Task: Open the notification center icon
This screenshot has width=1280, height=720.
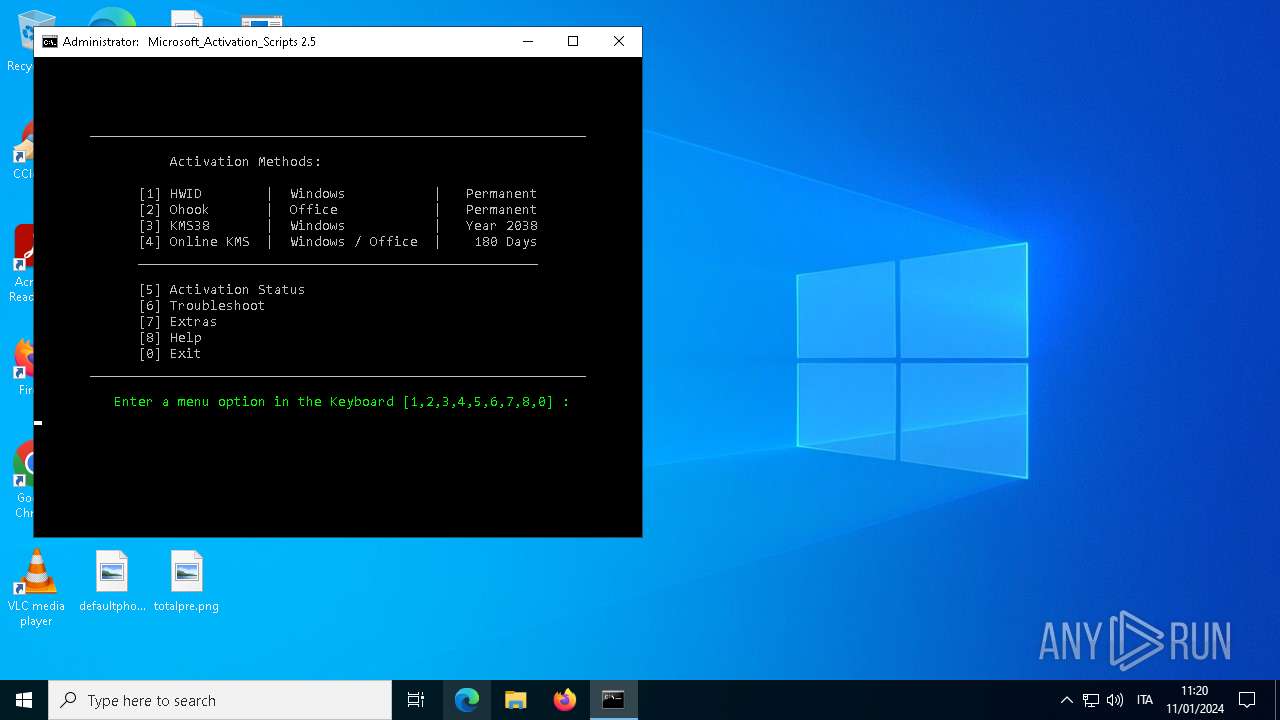Action: (x=1247, y=700)
